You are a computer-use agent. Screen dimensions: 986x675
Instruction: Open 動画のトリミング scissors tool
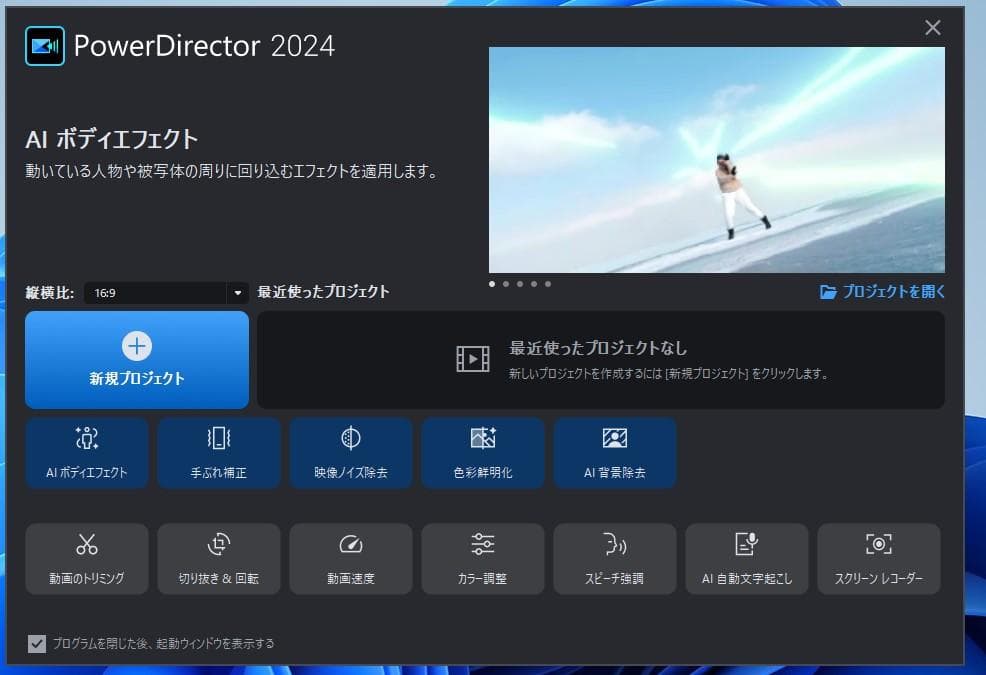(87, 558)
